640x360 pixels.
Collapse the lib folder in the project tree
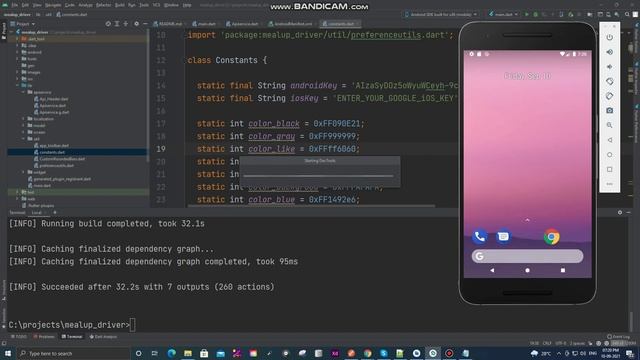(x=18, y=85)
